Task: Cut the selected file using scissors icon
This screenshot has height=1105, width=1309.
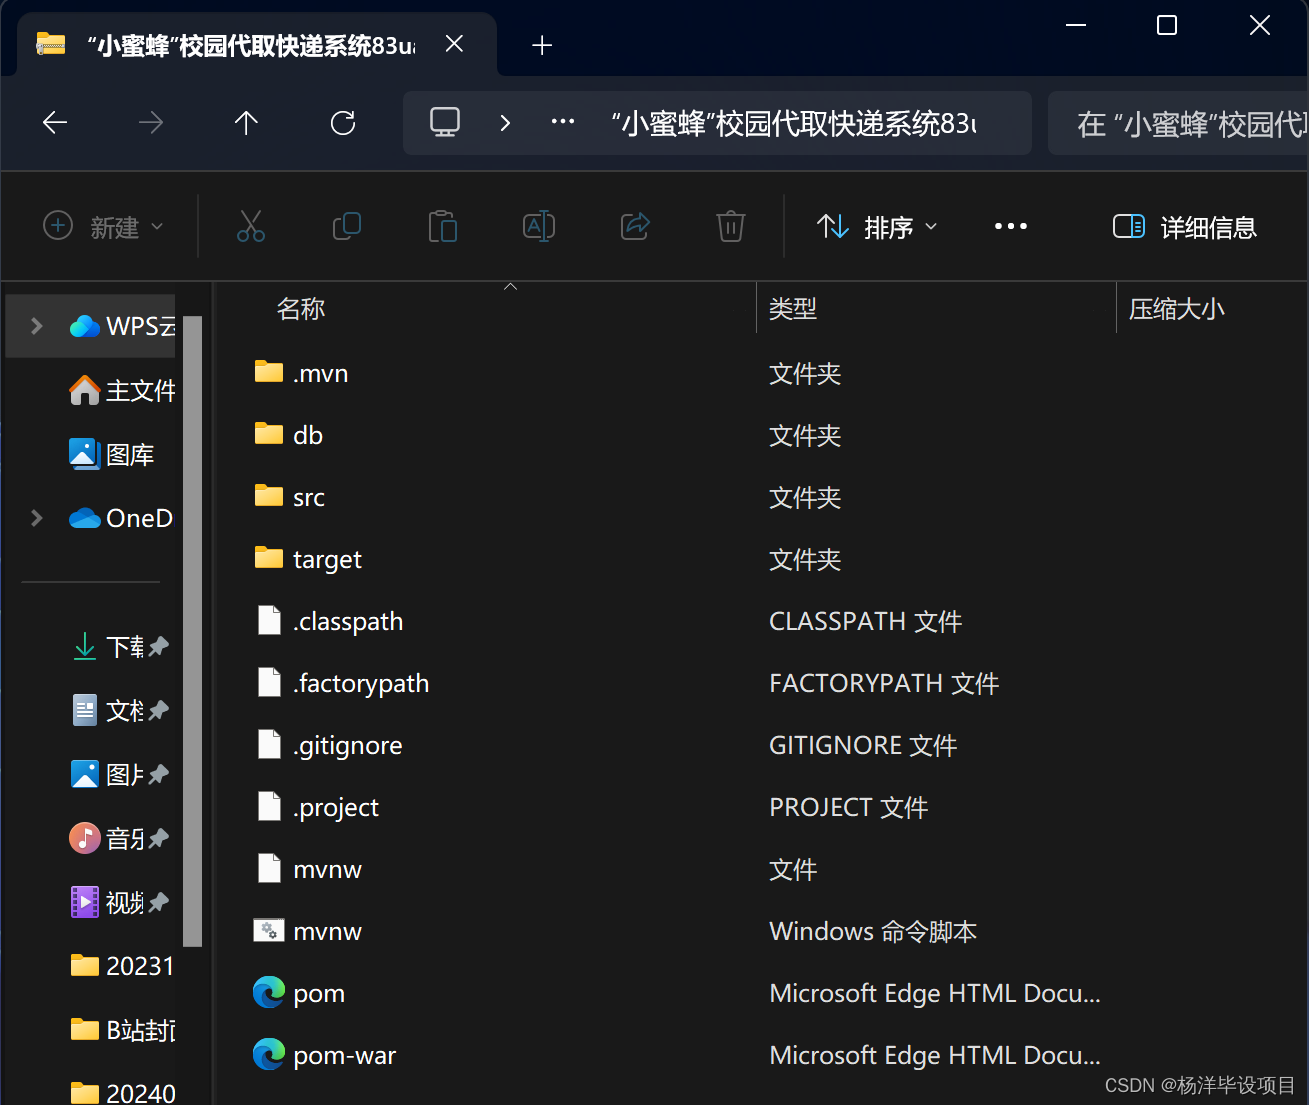Action: [251, 226]
